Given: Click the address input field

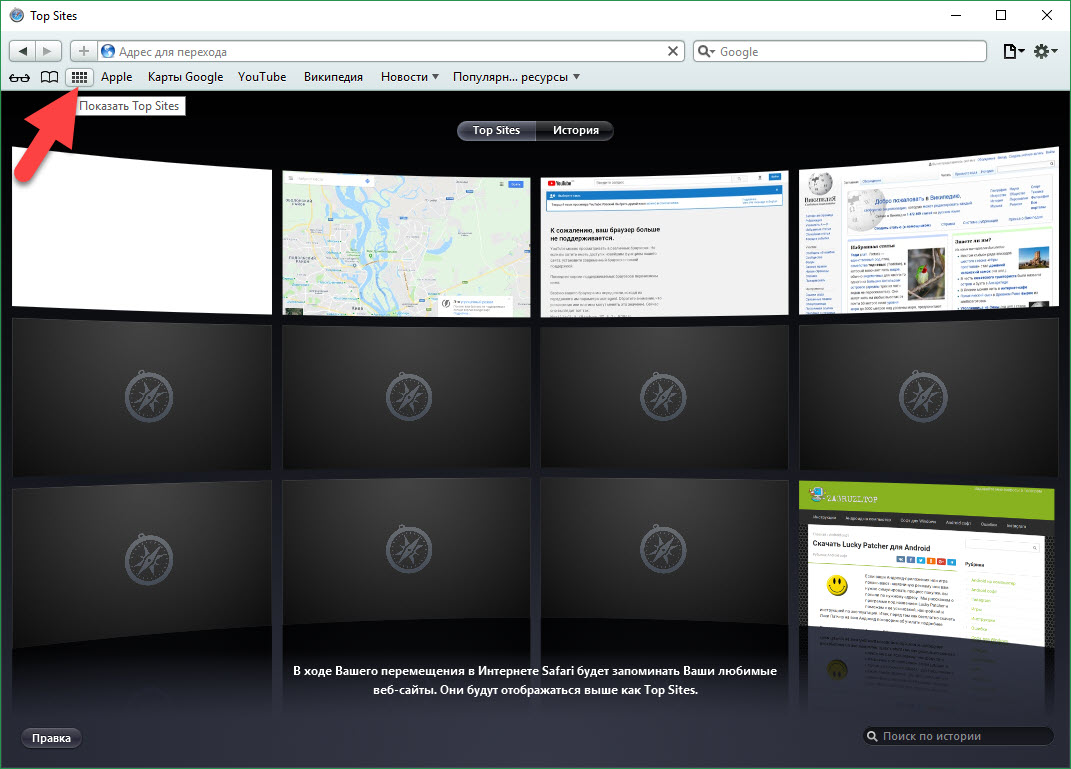Looking at the screenshot, I should point(390,51).
